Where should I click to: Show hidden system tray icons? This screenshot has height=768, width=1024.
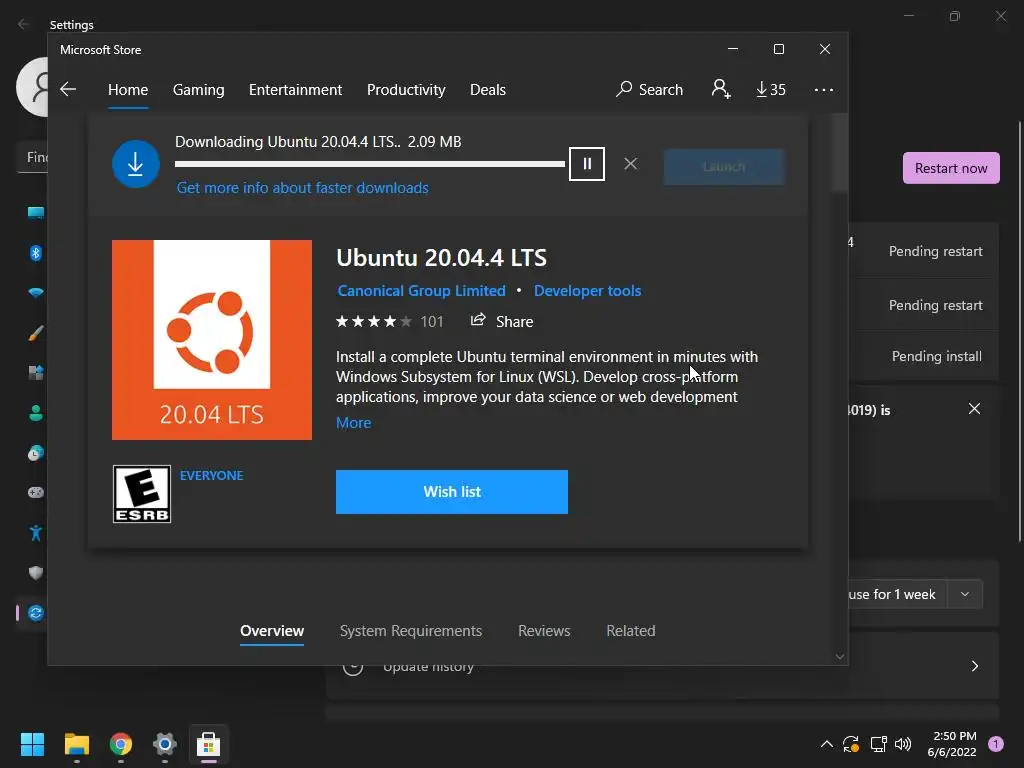826,744
